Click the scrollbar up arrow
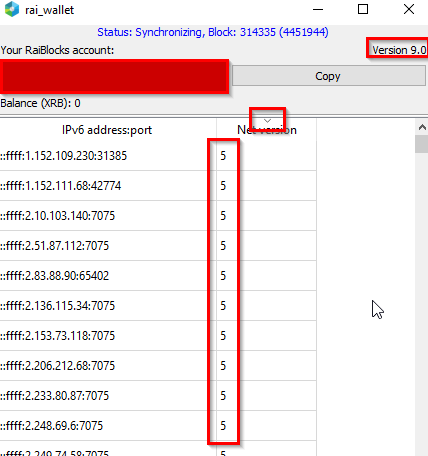428x456 pixels. coord(422,127)
